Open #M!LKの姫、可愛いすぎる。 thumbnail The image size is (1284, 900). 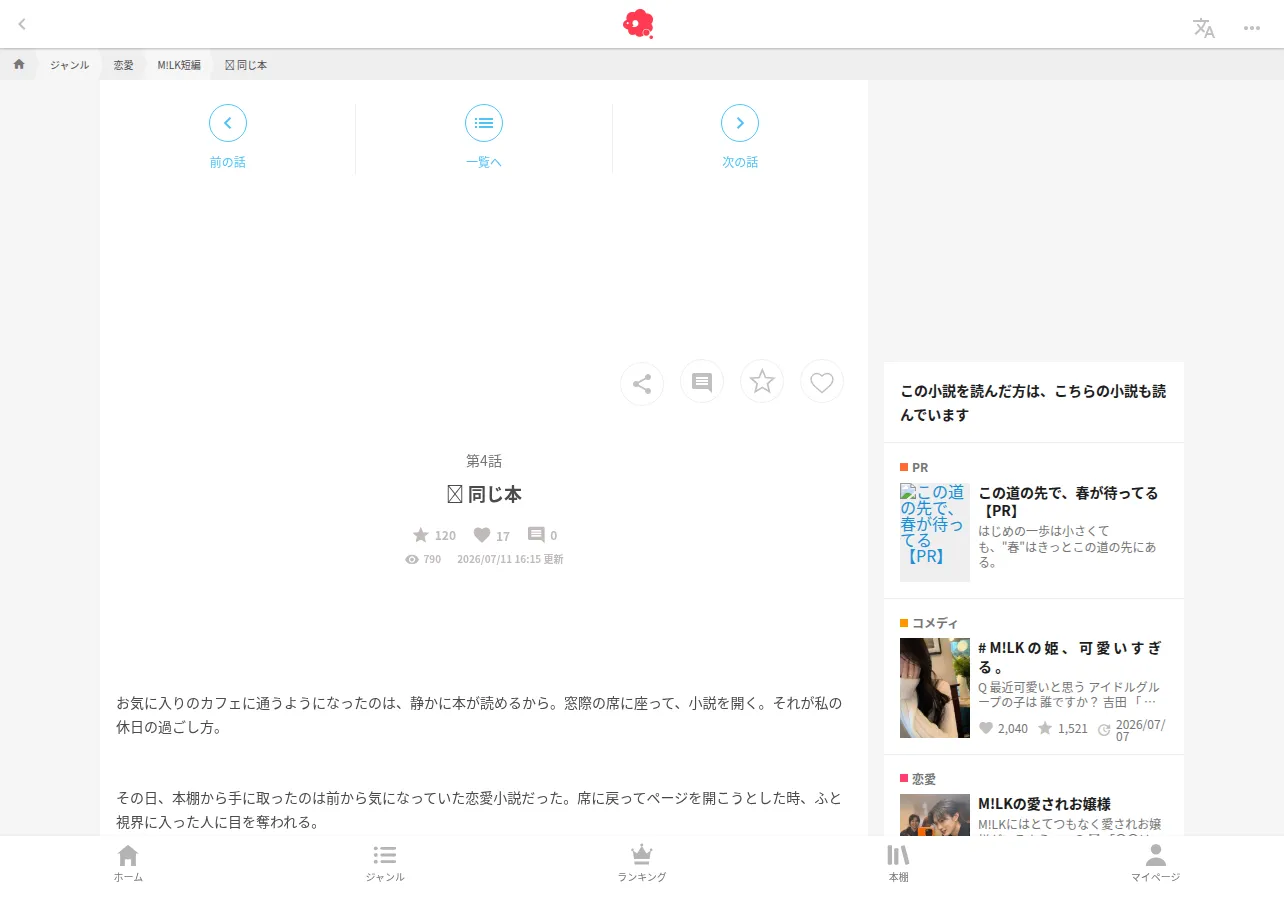[x=935, y=688]
